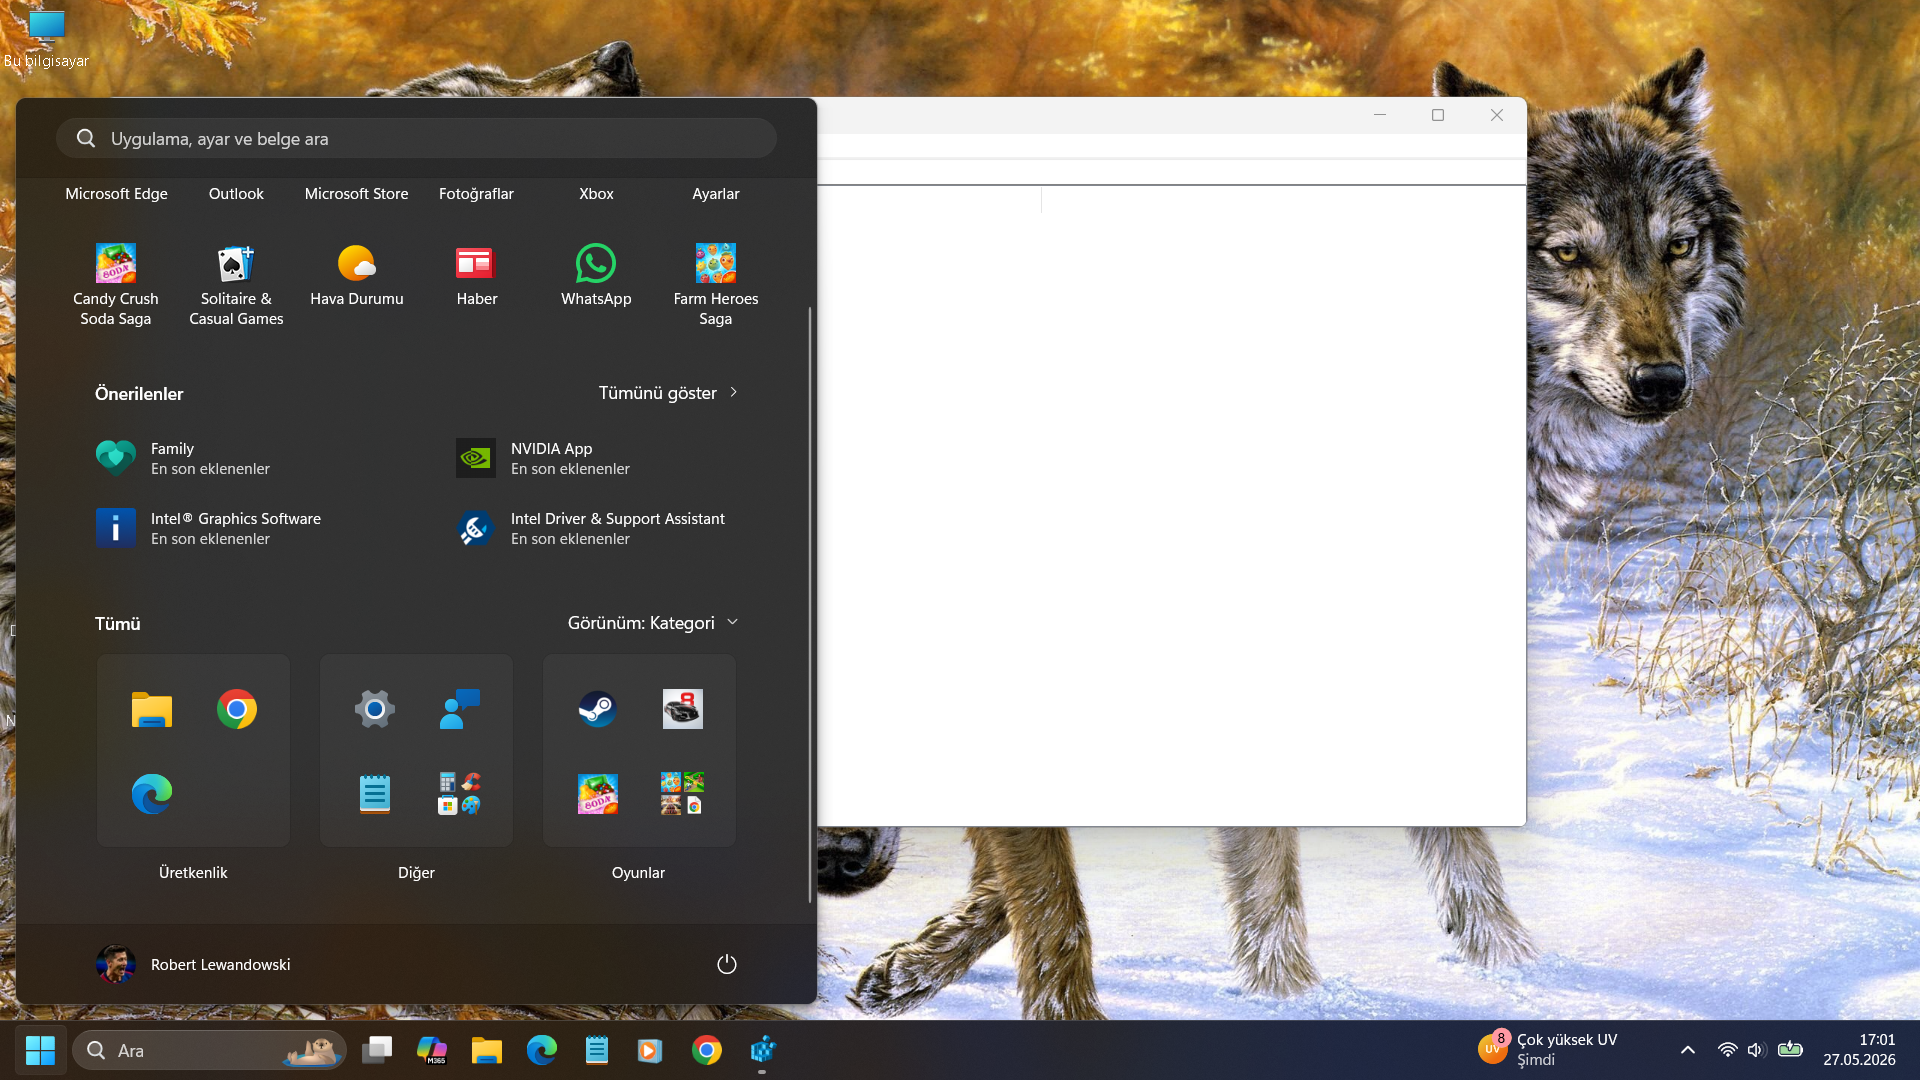This screenshot has width=1920, height=1080.
Task: Open Chrome in Üretkenlik category
Action: pyautogui.click(x=237, y=709)
